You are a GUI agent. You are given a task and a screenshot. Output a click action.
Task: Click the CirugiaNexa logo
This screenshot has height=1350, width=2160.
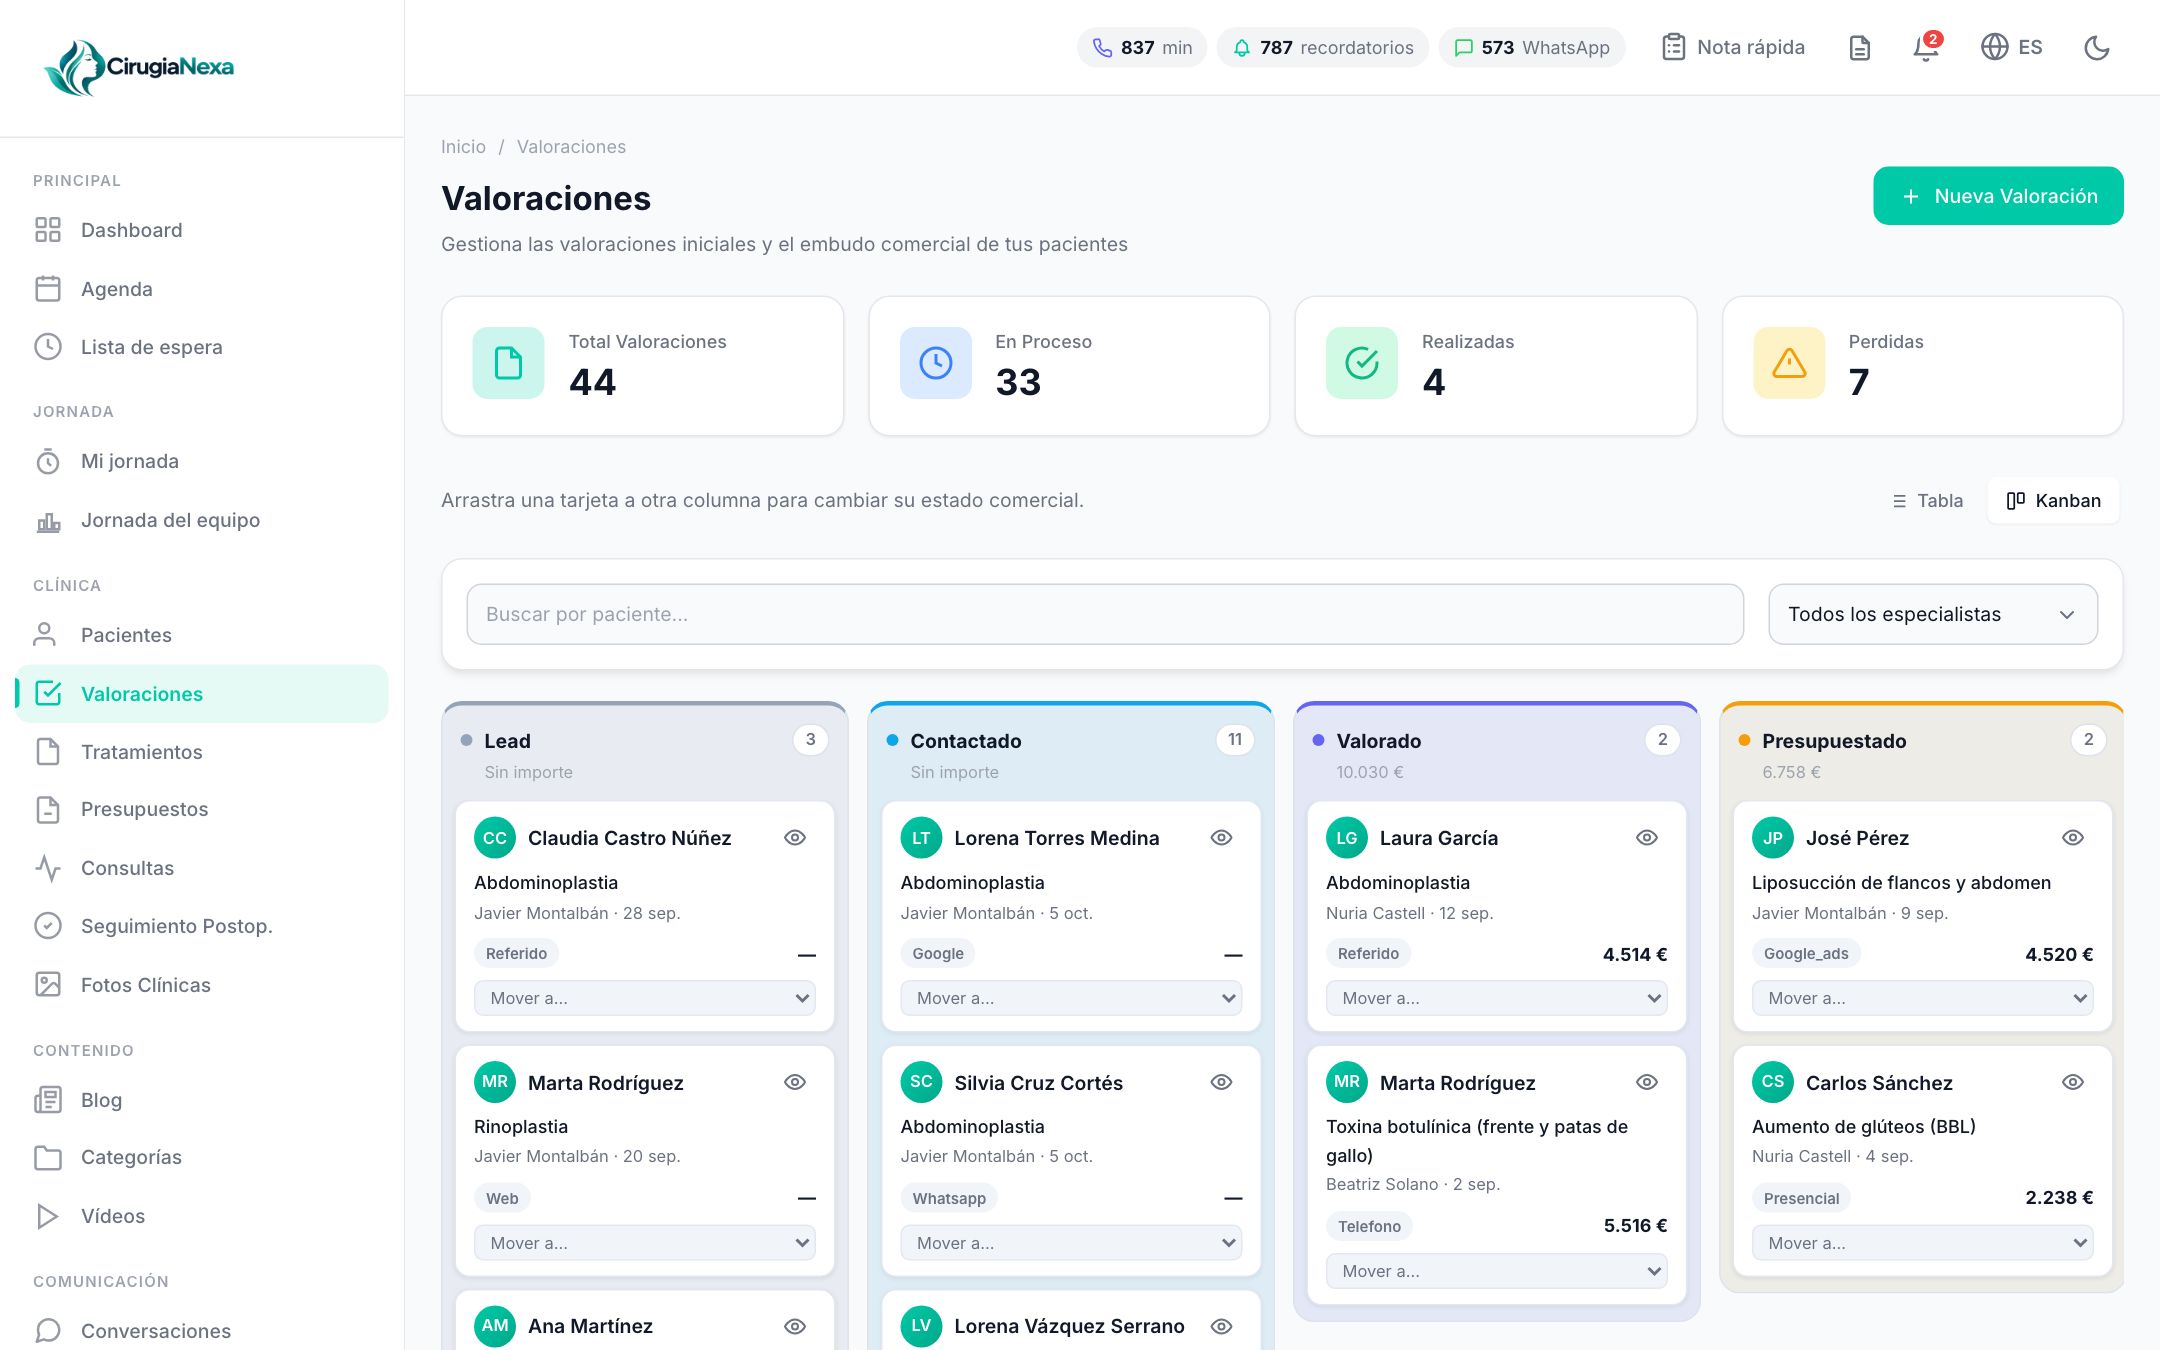pos(139,67)
